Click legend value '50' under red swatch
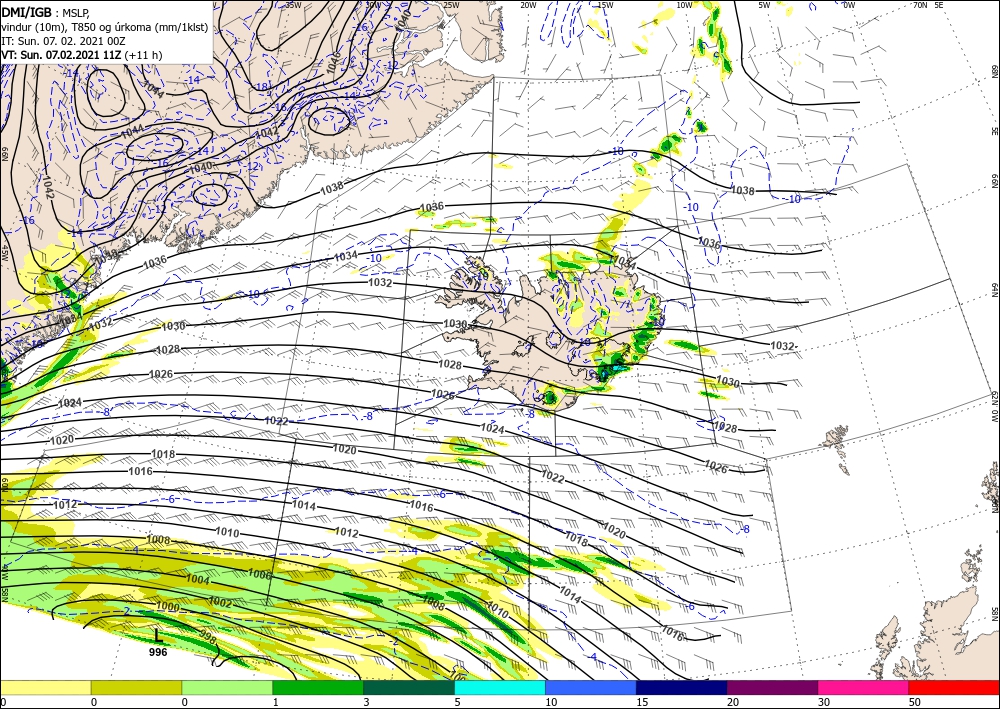 click(914, 702)
